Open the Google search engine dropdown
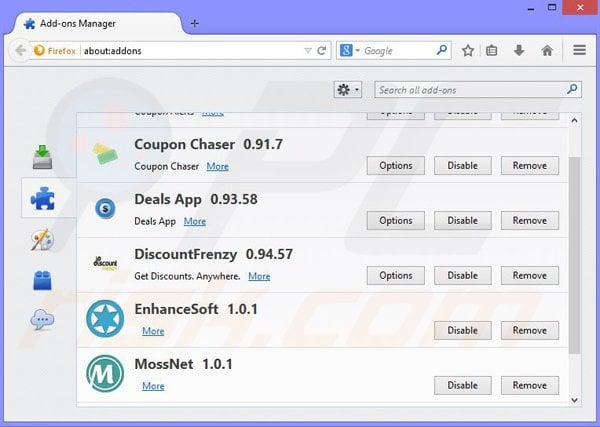600x427 pixels. click(x=349, y=50)
